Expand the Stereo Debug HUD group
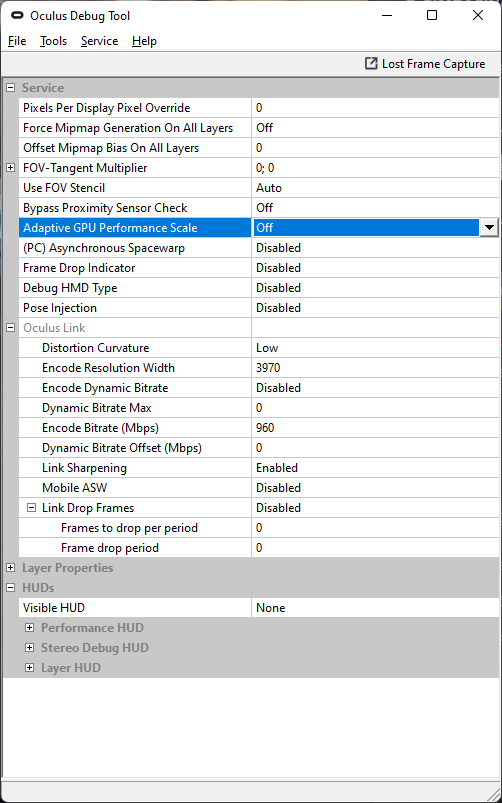This screenshot has height=803, width=502. click(x=30, y=647)
